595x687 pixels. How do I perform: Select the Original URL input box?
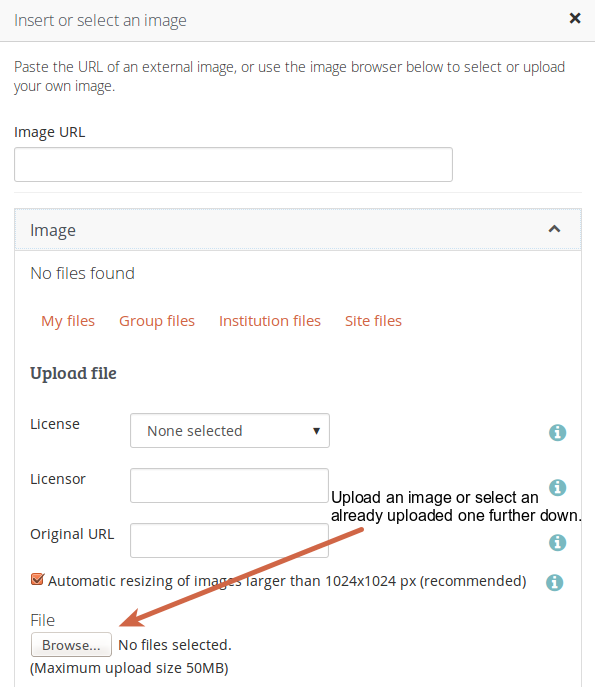pyautogui.click(x=229, y=541)
